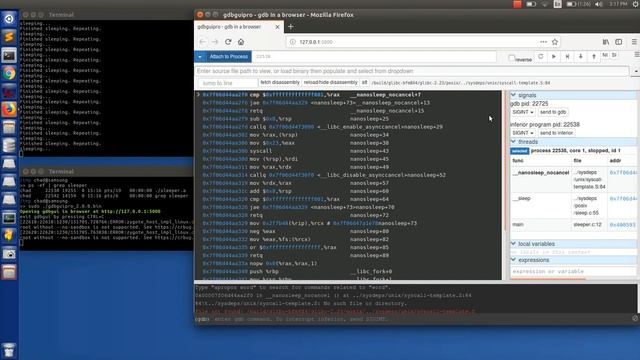Open Sublime Text from the Ubuntu launcher
The image size is (640, 360).
click(9, 37)
